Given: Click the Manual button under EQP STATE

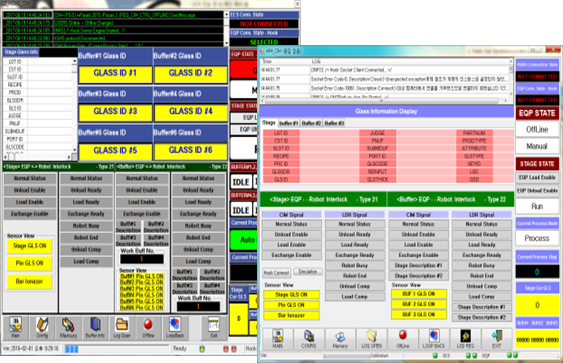Looking at the screenshot, I should click(x=537, y=146).
